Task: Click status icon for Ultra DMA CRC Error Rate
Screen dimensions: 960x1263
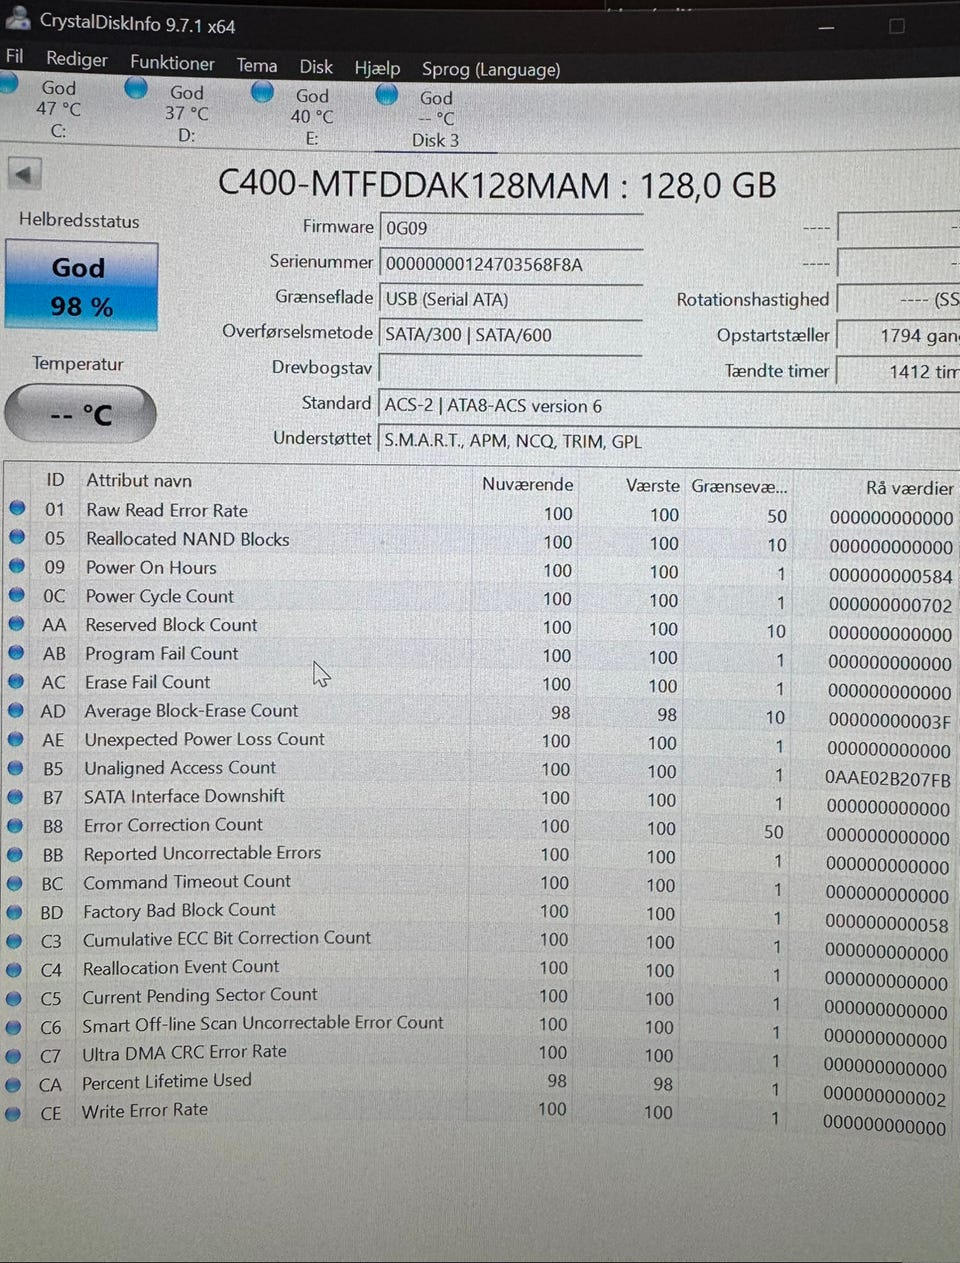Action: tap(13, 1055)
